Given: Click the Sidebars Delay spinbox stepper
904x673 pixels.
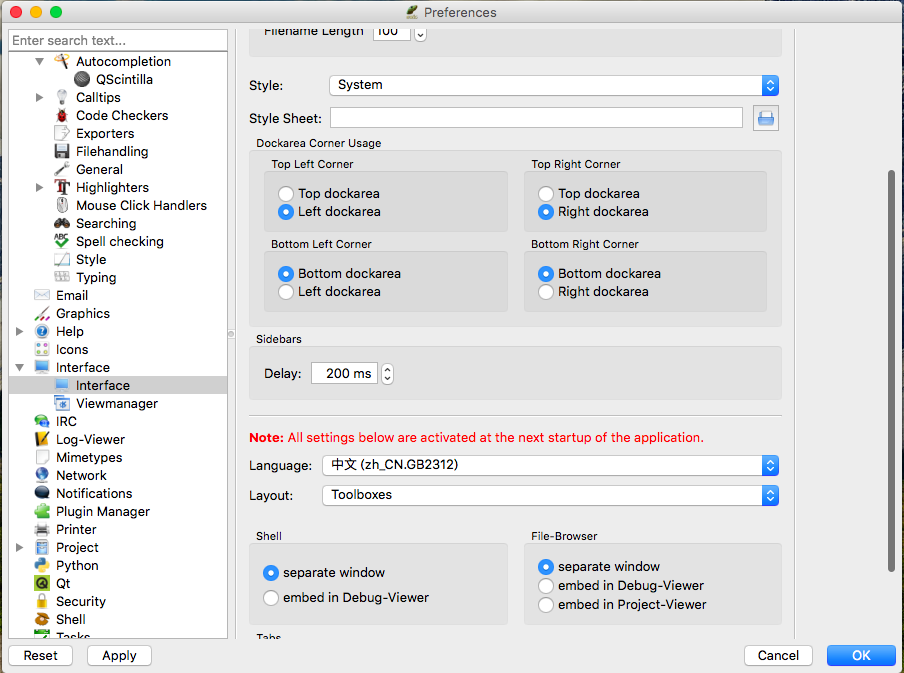Looking at the screenshot, I should click(x=388, y=374).
